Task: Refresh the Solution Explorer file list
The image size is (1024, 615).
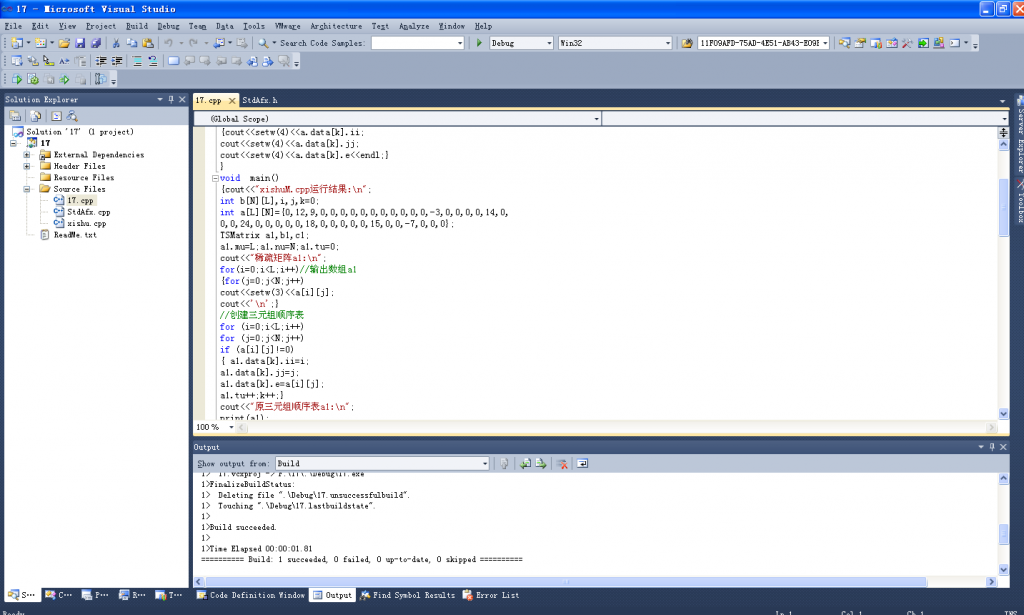Action: pyautogui.click(x=57, y=115)
